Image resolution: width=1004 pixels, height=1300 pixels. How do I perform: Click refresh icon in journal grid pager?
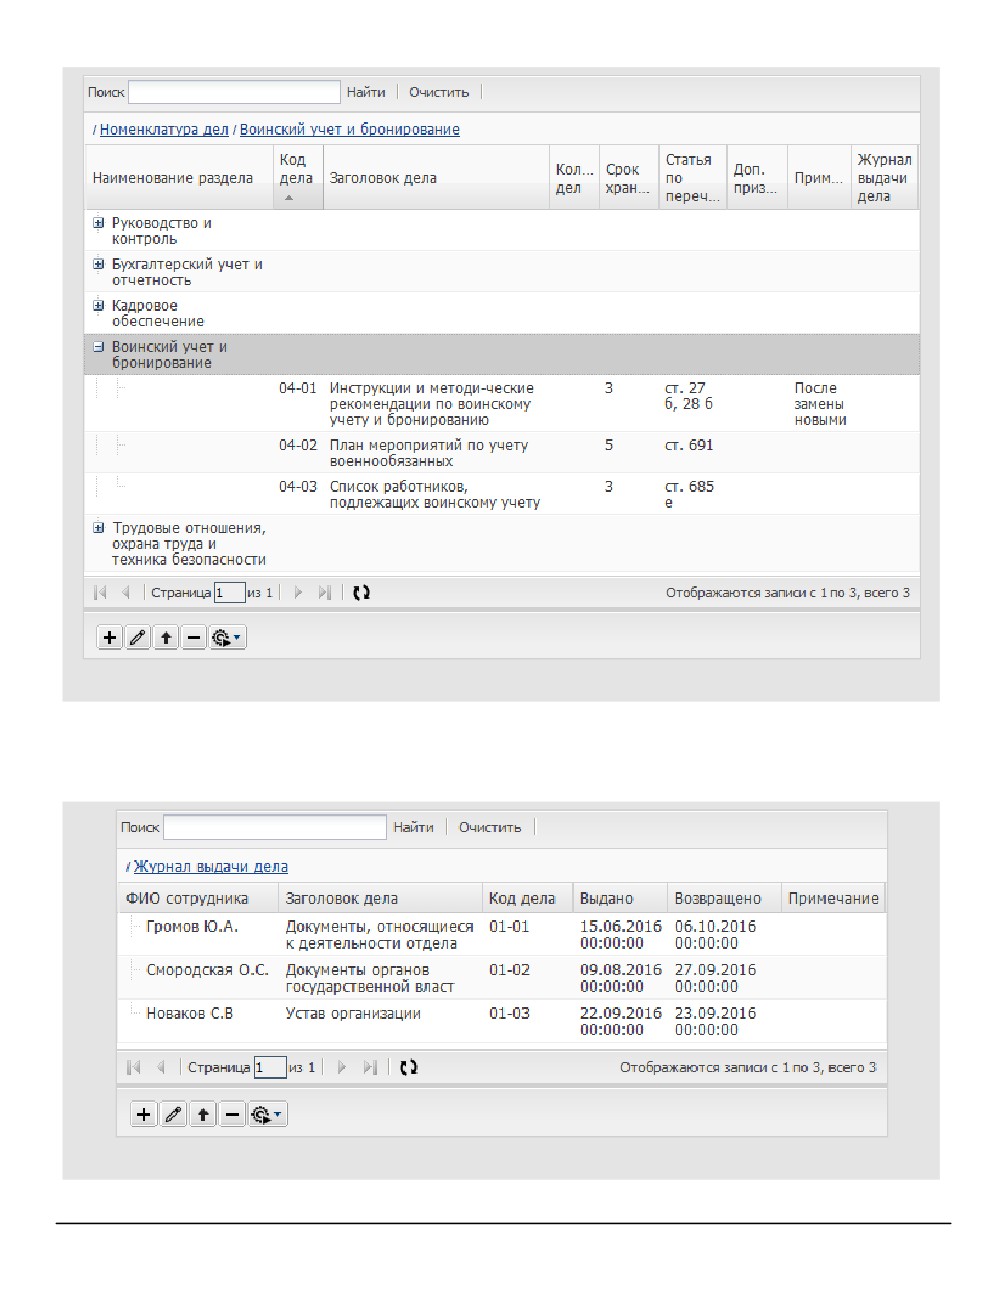click(408, 1067)
